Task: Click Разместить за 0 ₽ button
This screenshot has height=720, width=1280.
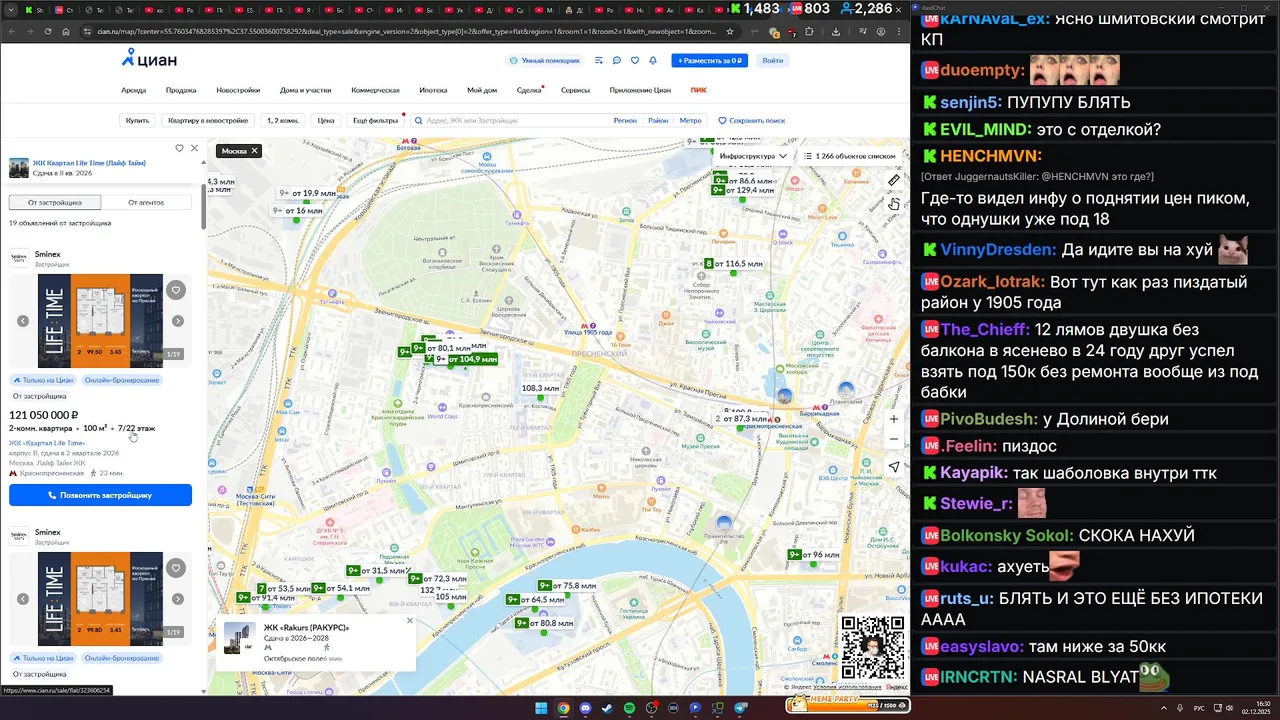Action: pyautogui.click(x=709, y=60)
